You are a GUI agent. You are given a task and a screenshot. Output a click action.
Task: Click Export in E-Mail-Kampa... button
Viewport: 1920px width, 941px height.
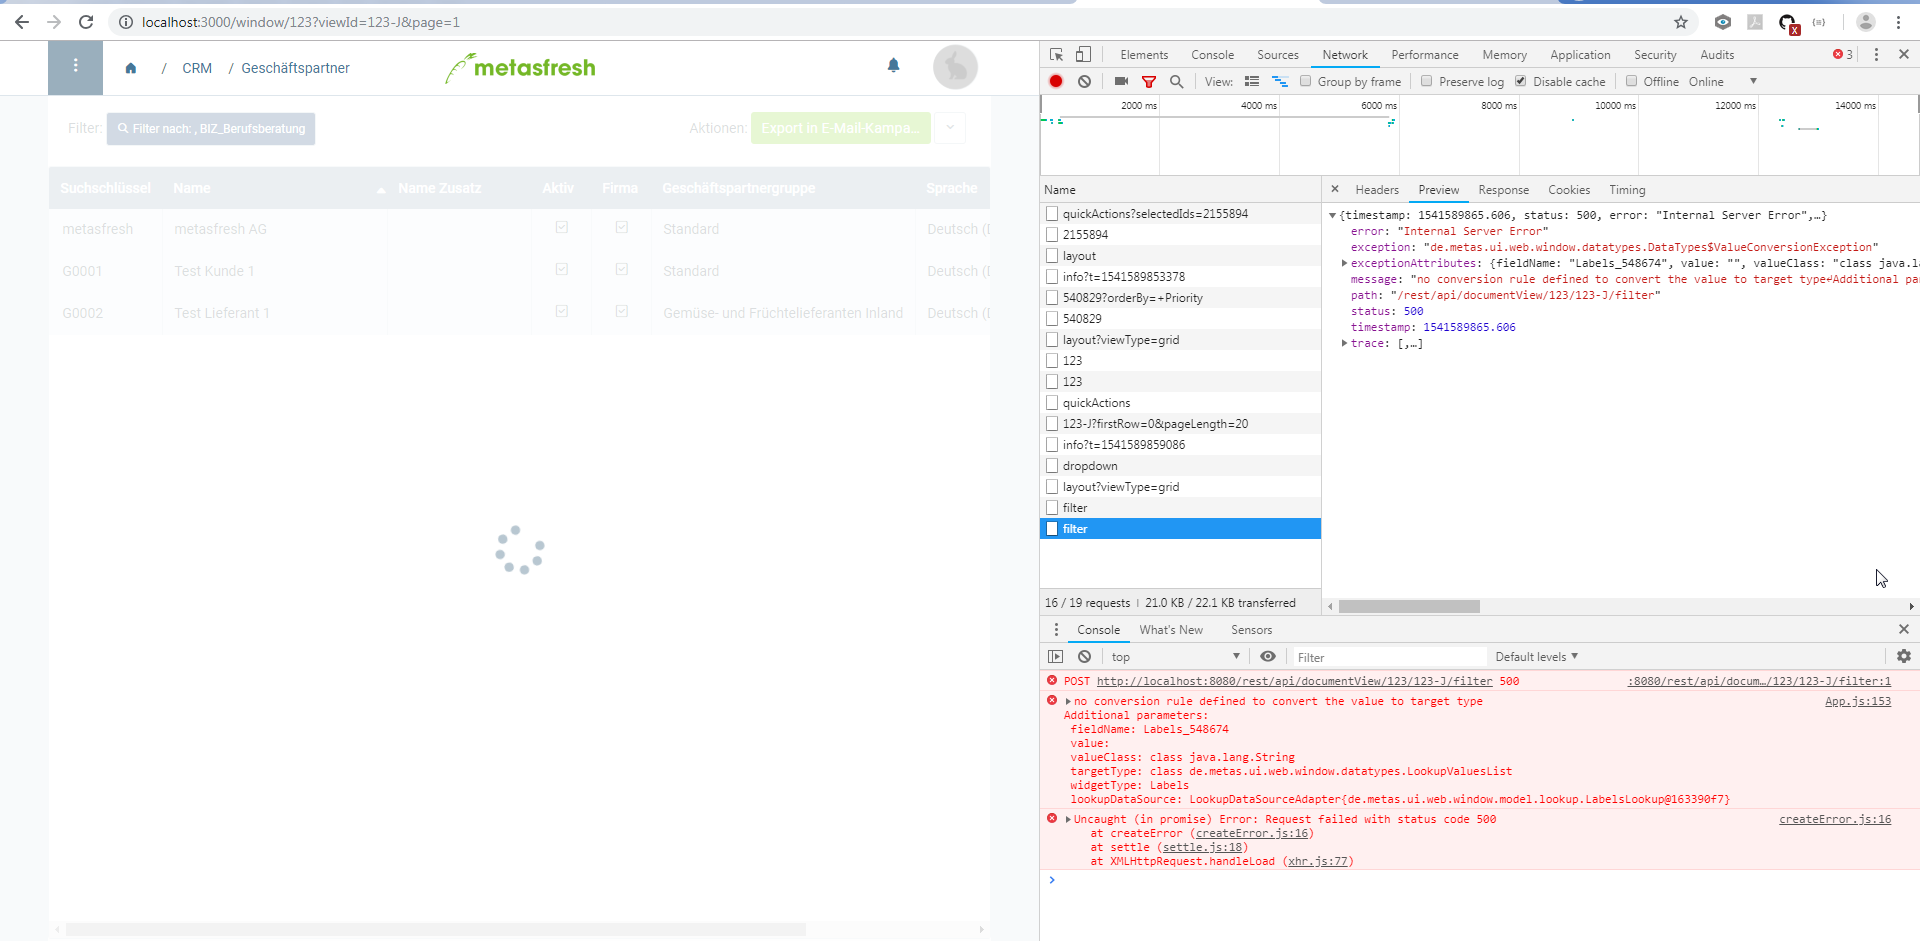841,128
